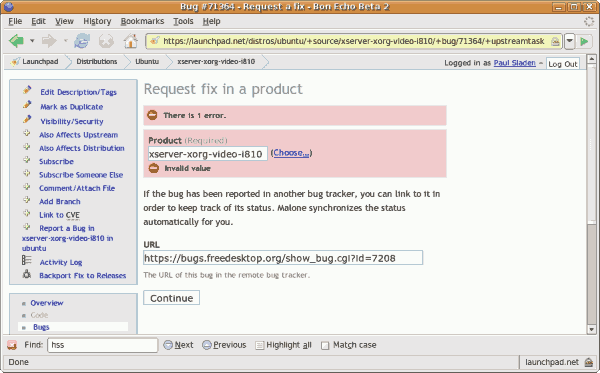600x373 pixels.
Task: Click the pencil icon beside Visibility/Security
Action: coord(27,119)
